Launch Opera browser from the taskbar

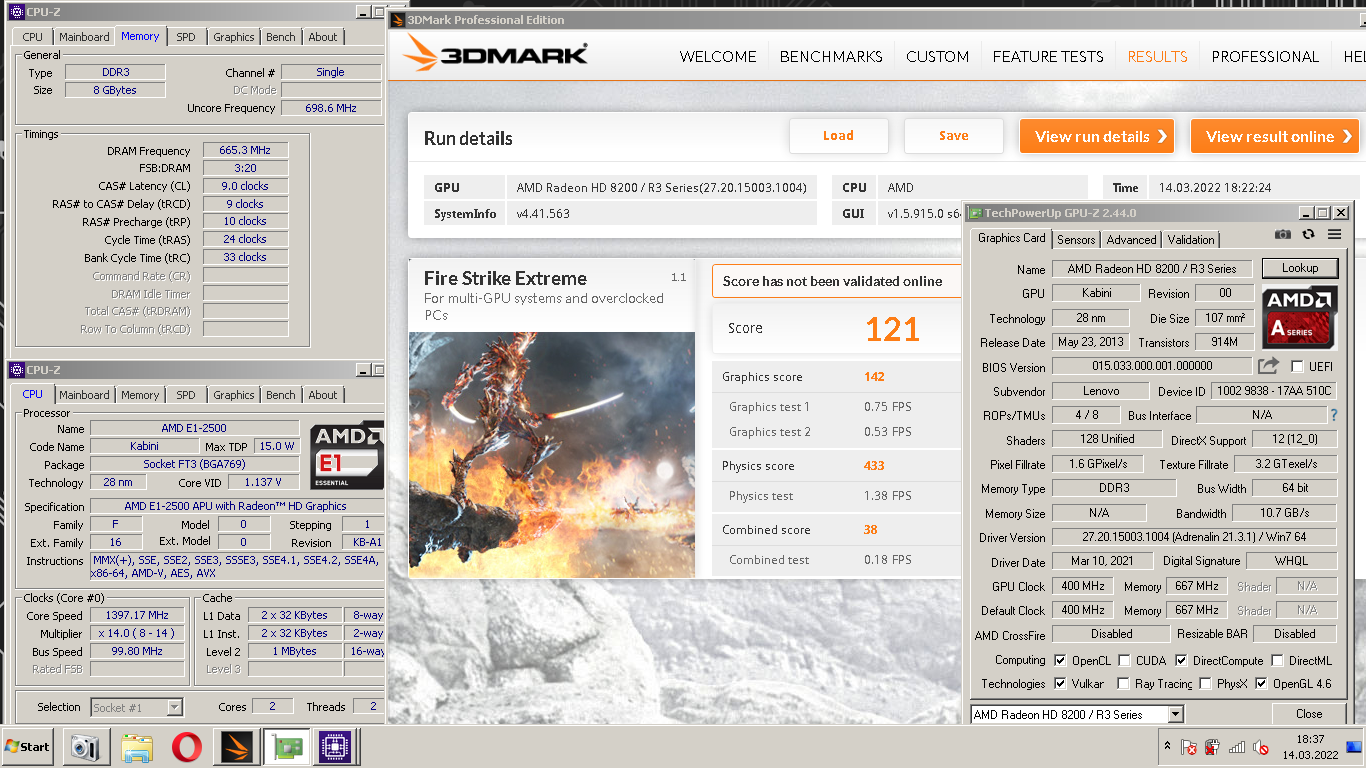point(186,747)
